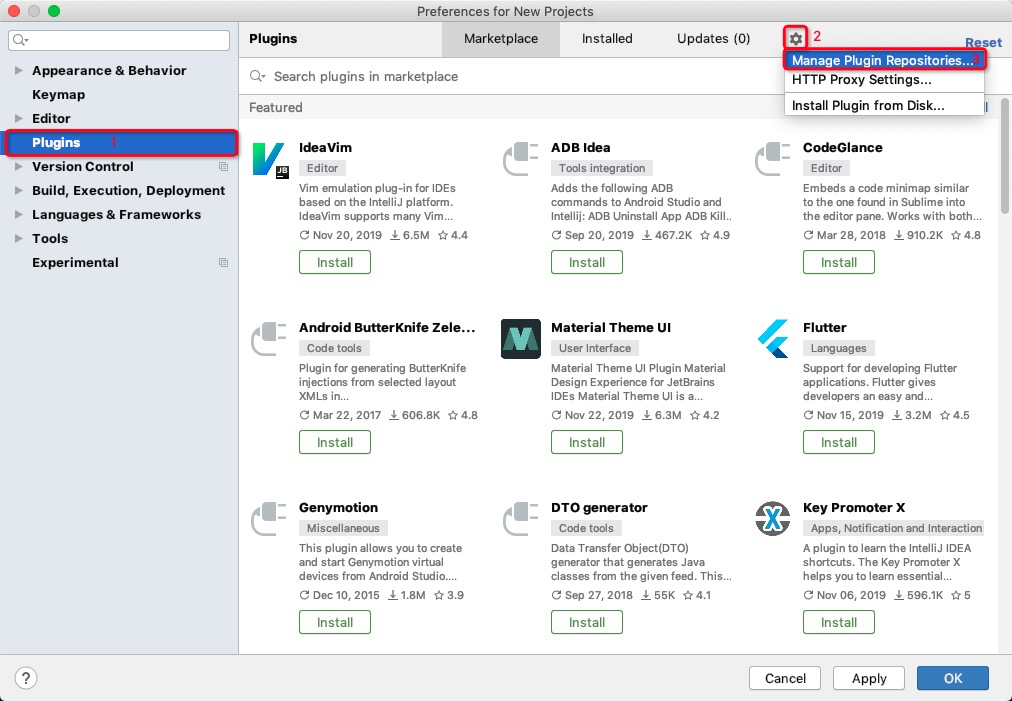Click the project-level icon beside Experimental
Viewport: 1012px width, 701px height.
pos(223,263)
